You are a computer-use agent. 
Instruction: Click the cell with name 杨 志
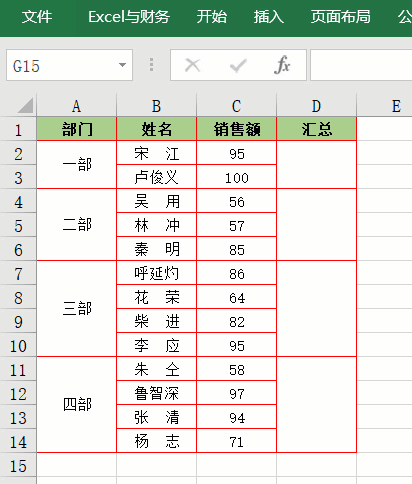[x=157, y=441]
